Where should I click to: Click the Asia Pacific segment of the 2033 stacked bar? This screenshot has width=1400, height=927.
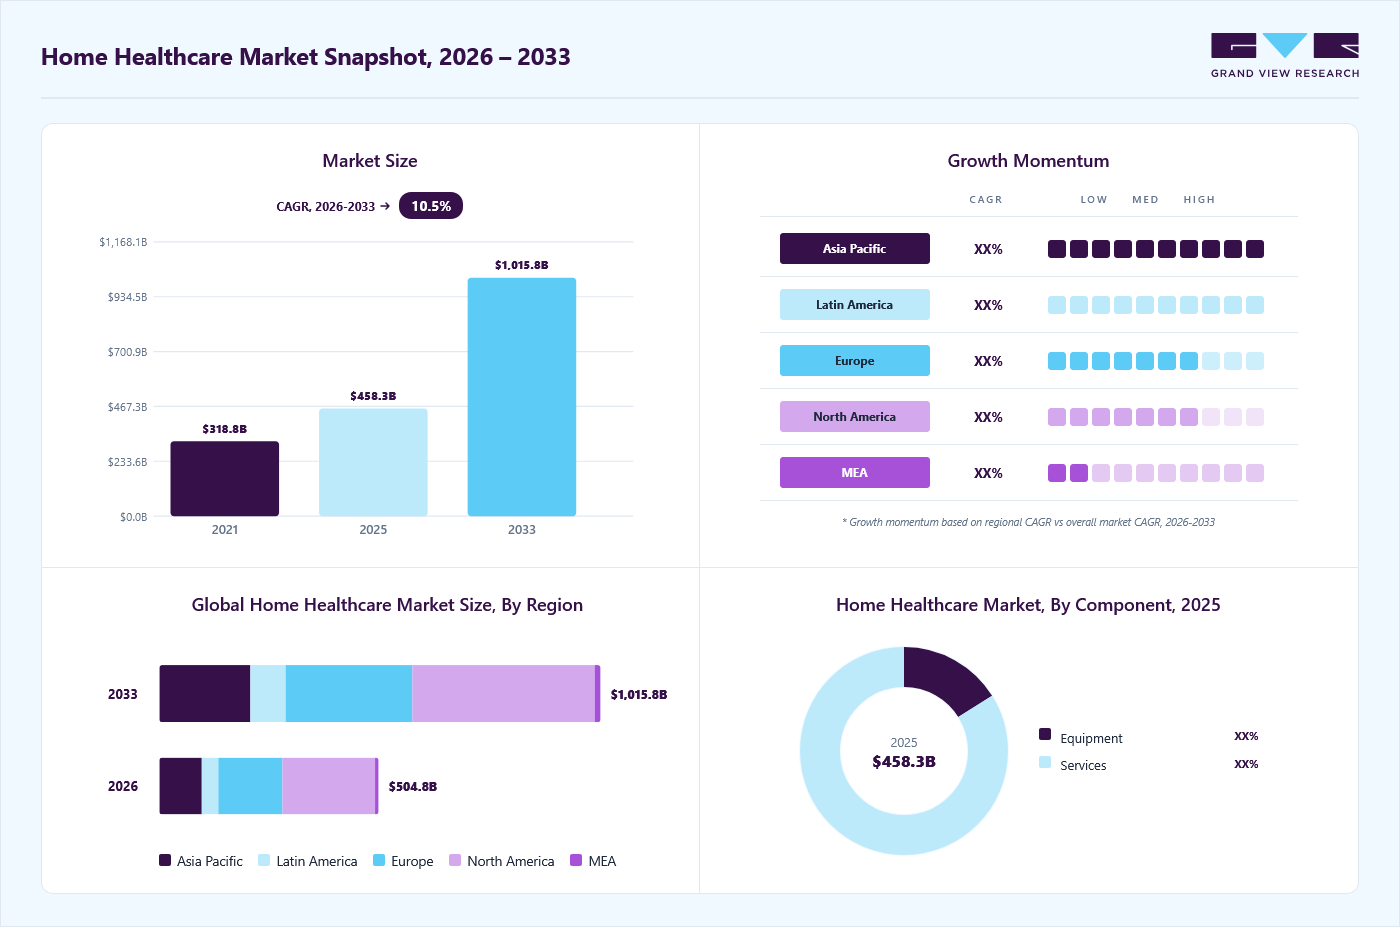click(205, 694)
